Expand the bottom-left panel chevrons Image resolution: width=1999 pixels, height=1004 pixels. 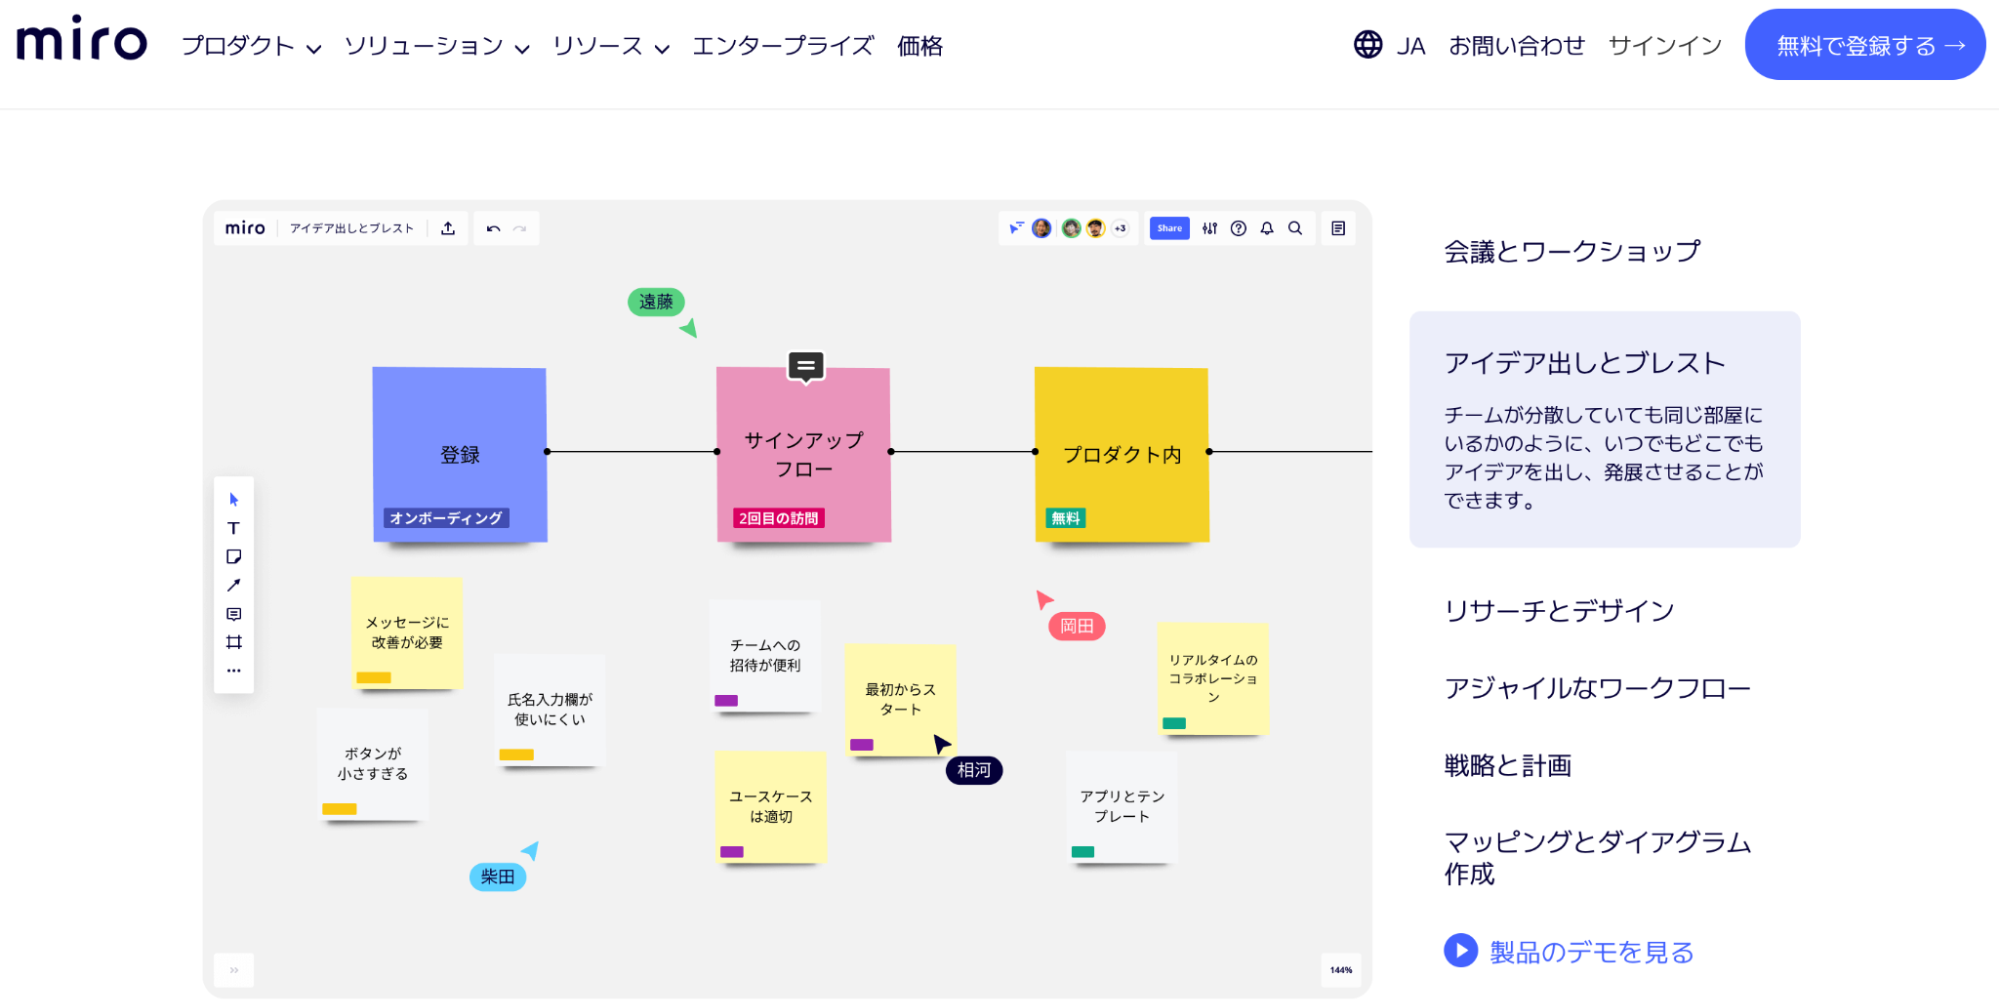coord(234,970)
